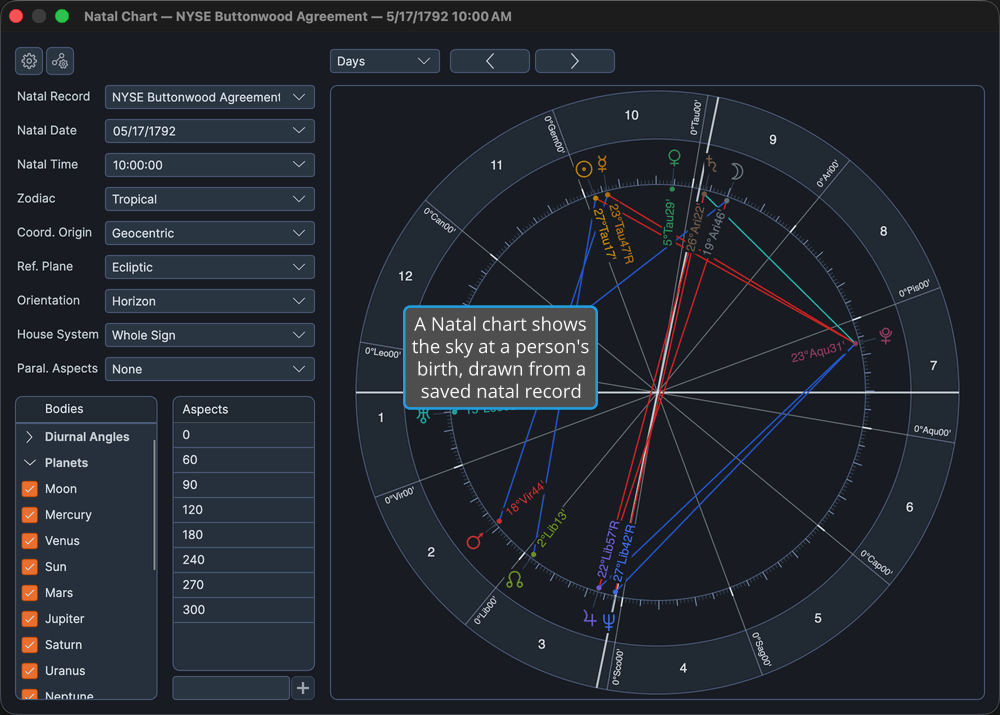Open the Coord. Origin Geocentric dropdown
1000x715 pixels.
coord(210,233)
